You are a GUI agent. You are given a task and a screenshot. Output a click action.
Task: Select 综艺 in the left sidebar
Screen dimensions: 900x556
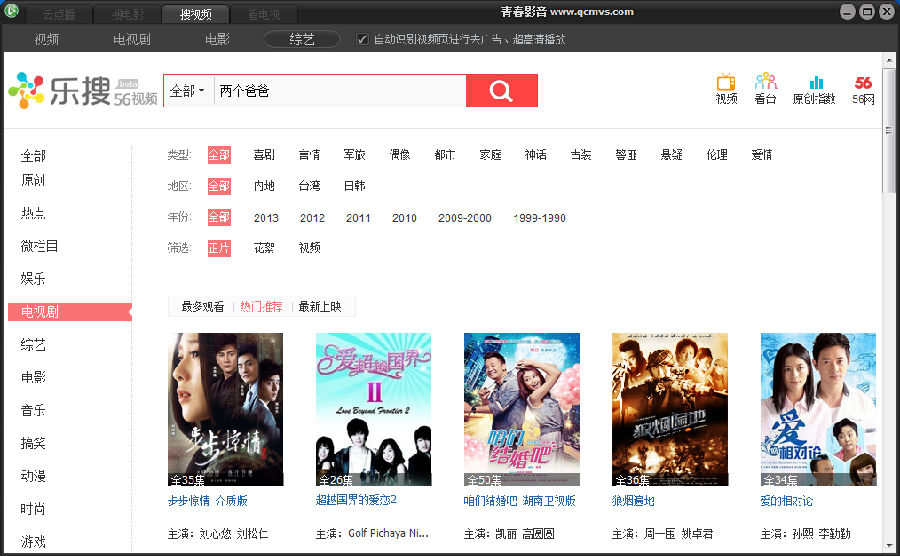[33, 345]
